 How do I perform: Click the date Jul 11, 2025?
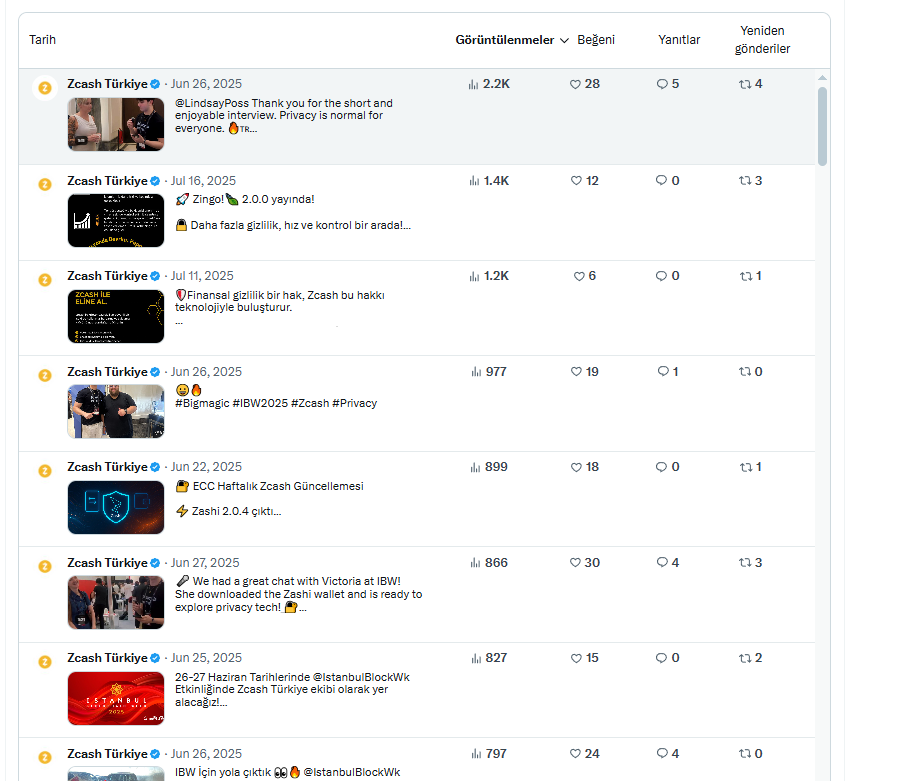click(x=202, y=276)
